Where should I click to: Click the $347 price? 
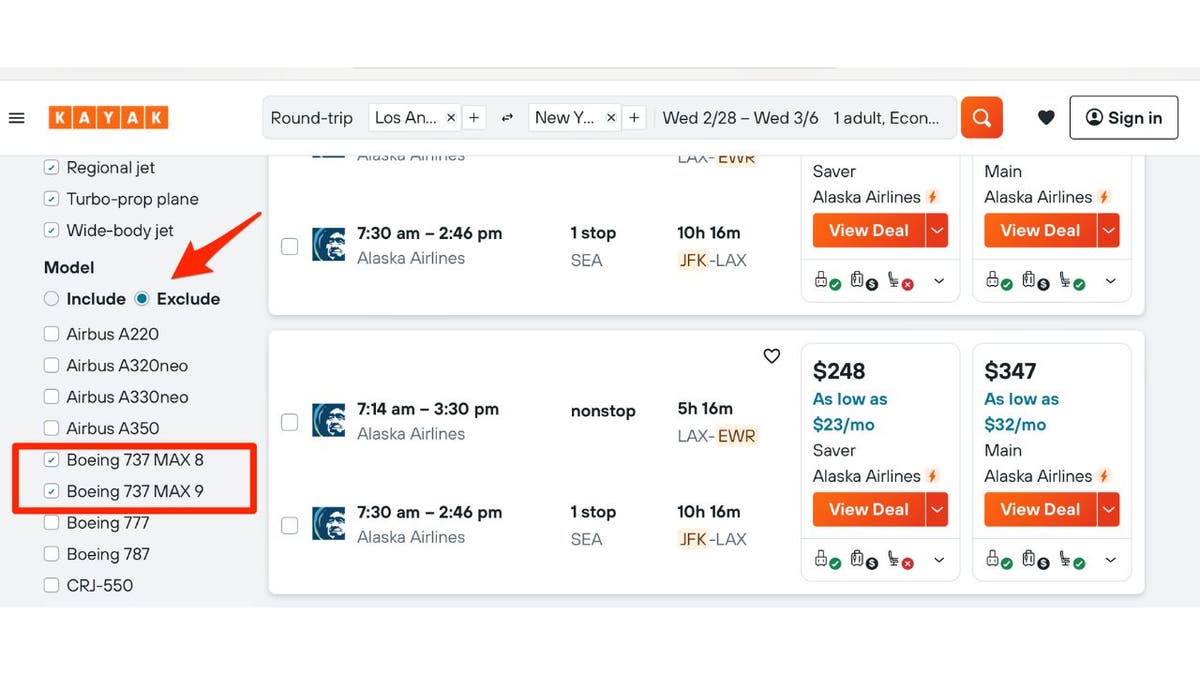click(x=1011, y=372)
